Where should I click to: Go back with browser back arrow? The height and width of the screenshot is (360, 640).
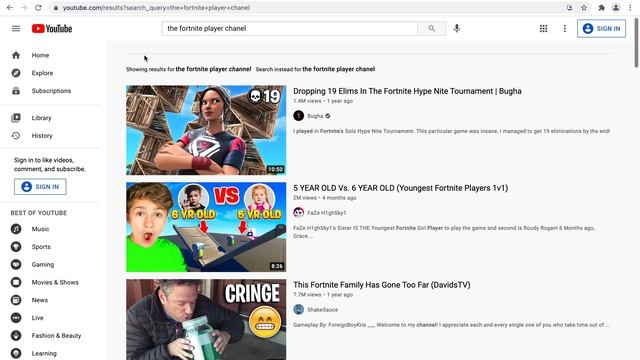pos(9,7)
